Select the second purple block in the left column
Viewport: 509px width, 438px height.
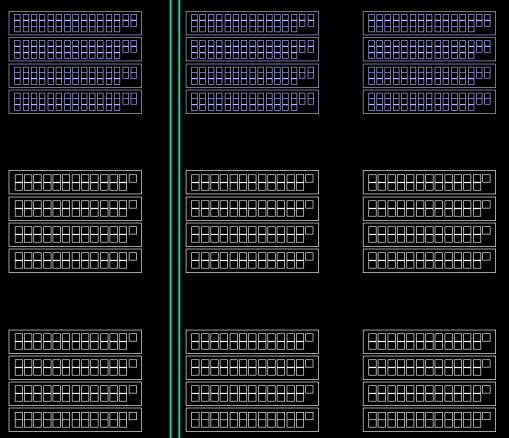[75, 49]
